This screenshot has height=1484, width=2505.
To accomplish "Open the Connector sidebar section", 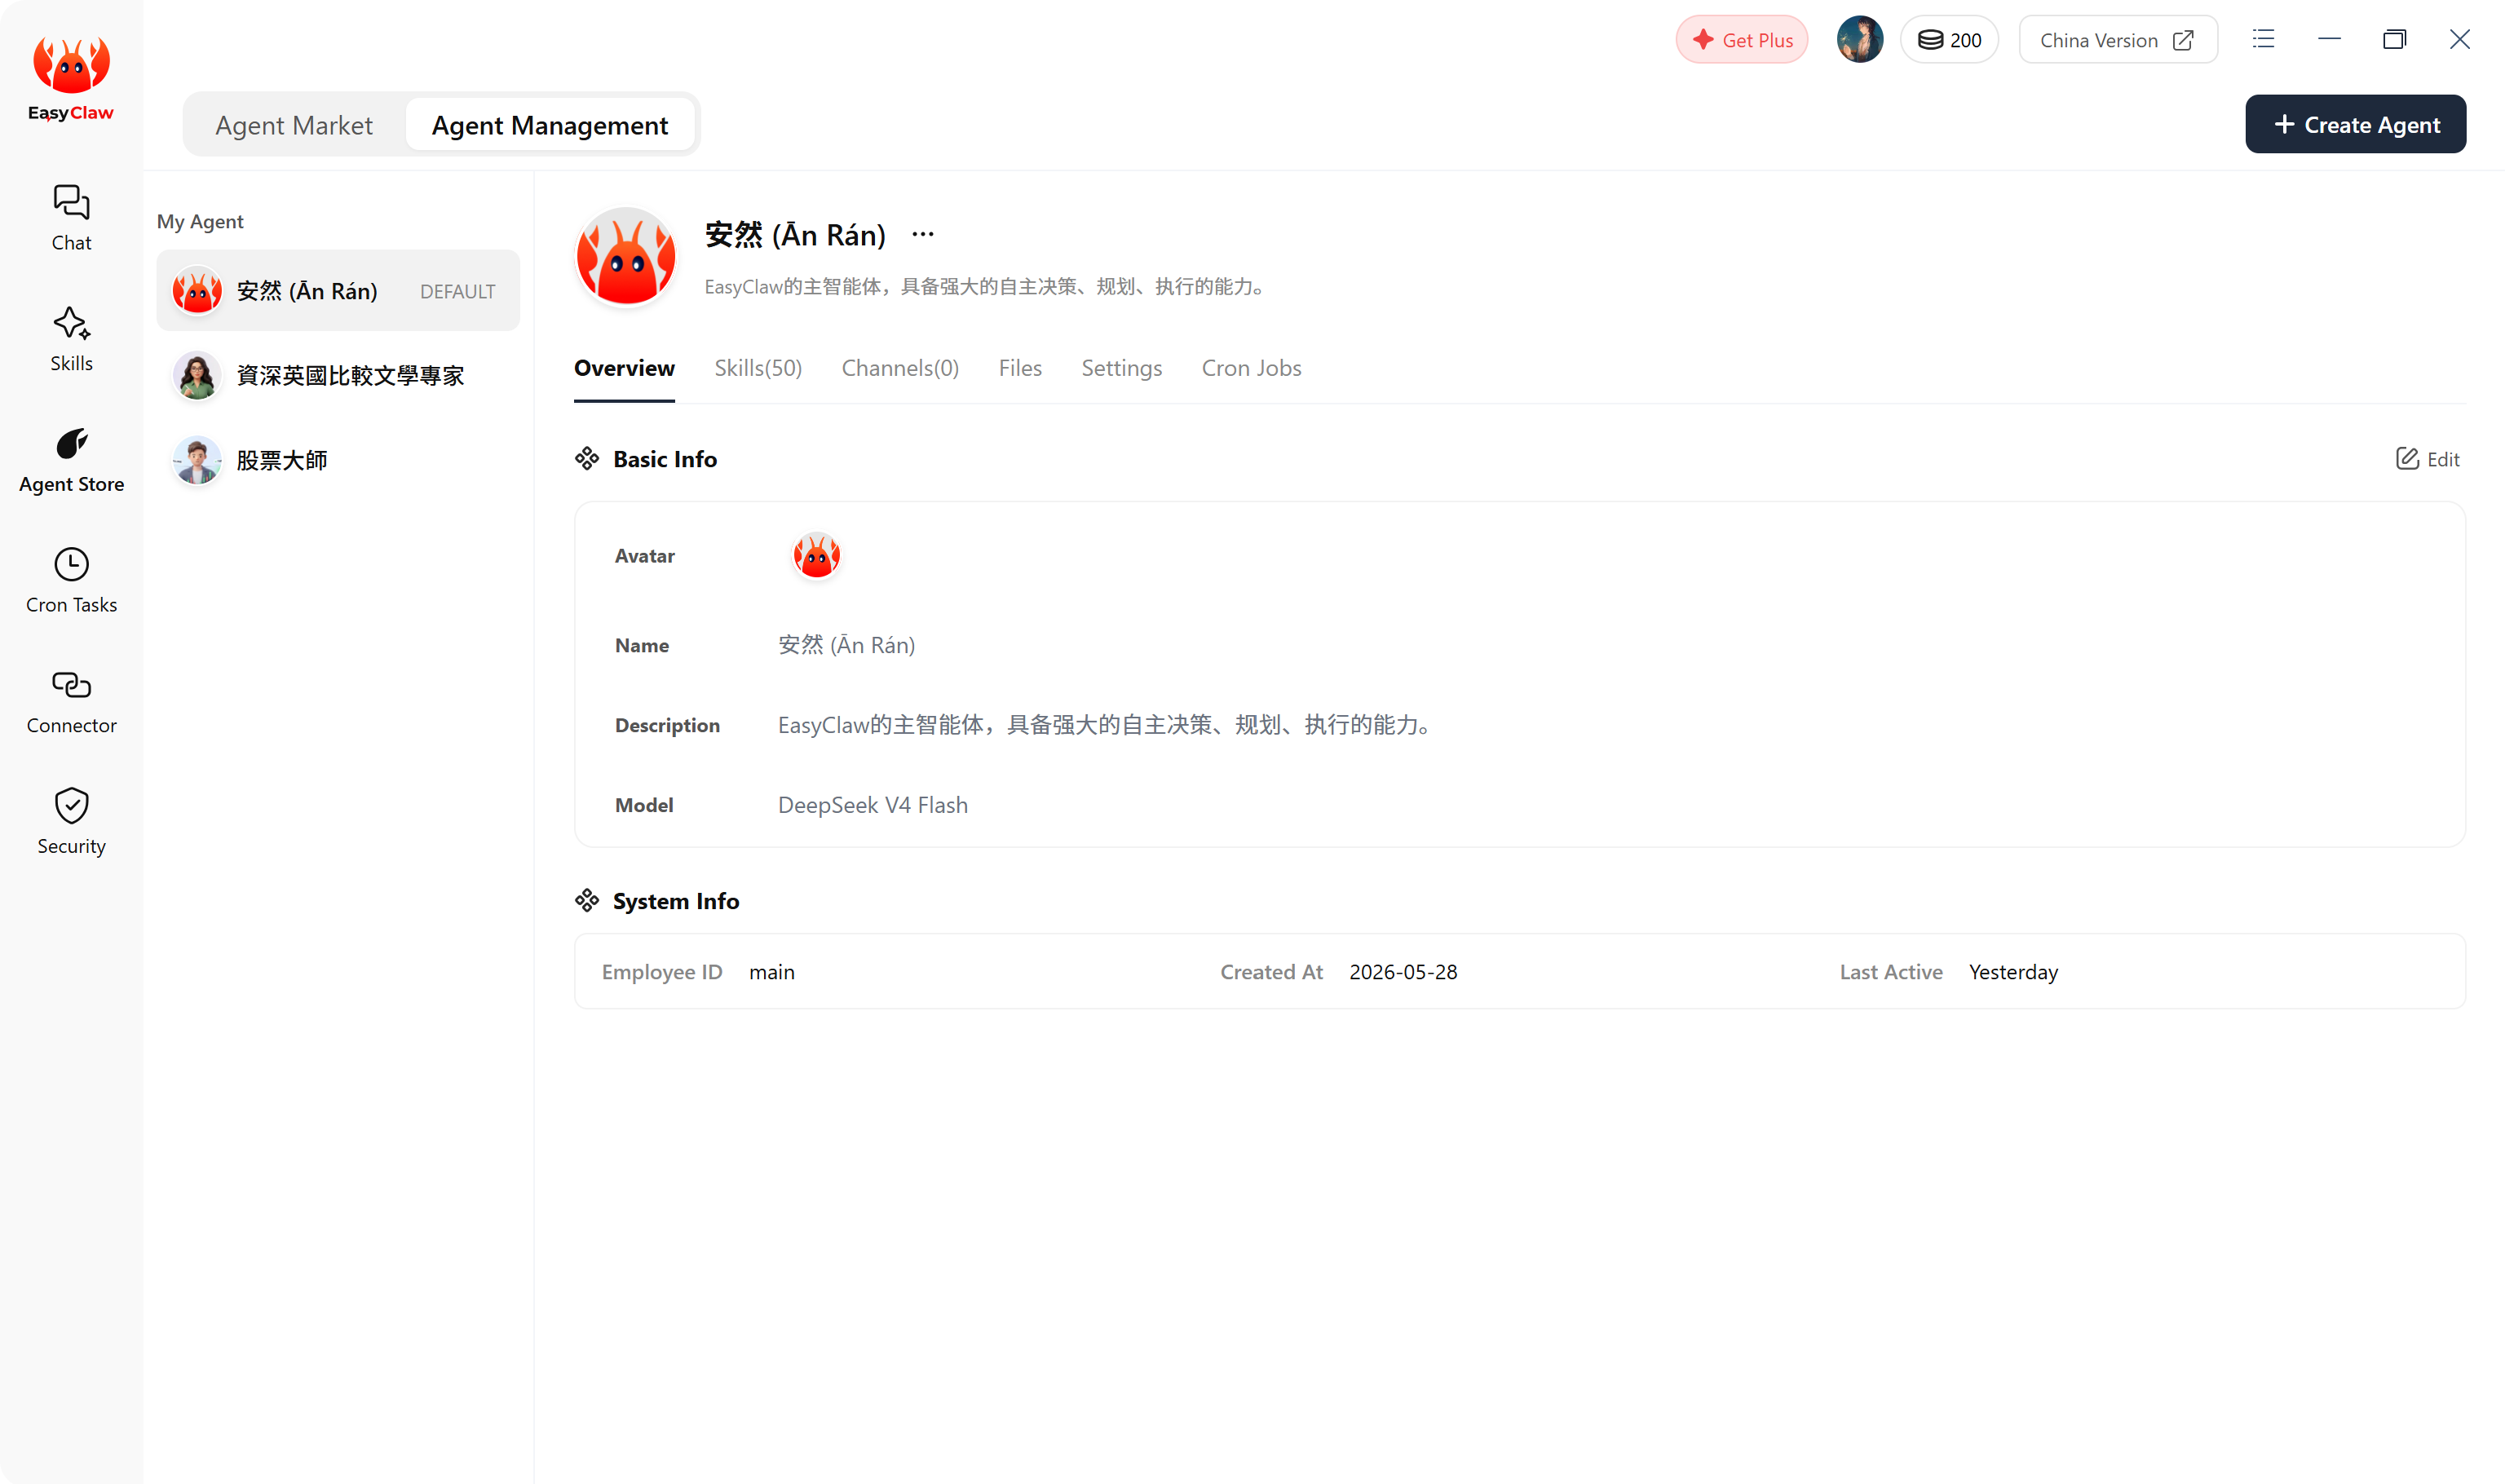I will [71, 701].
